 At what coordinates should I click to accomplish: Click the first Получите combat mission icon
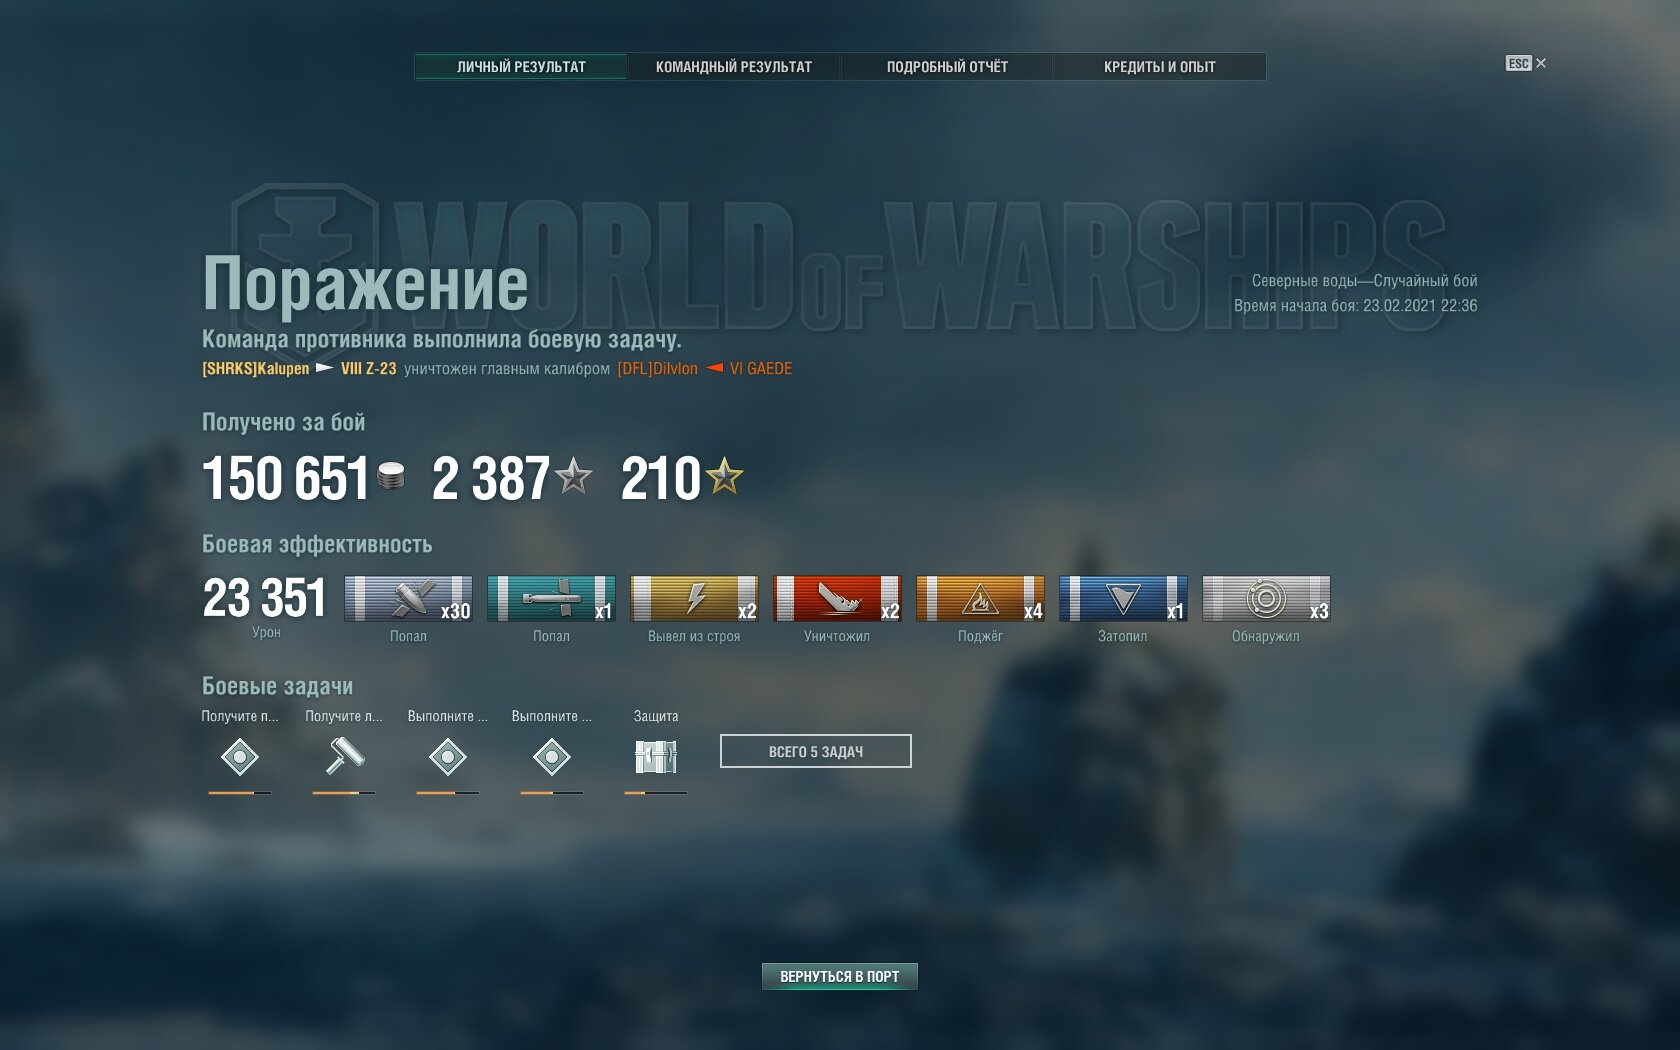[240, 757]
